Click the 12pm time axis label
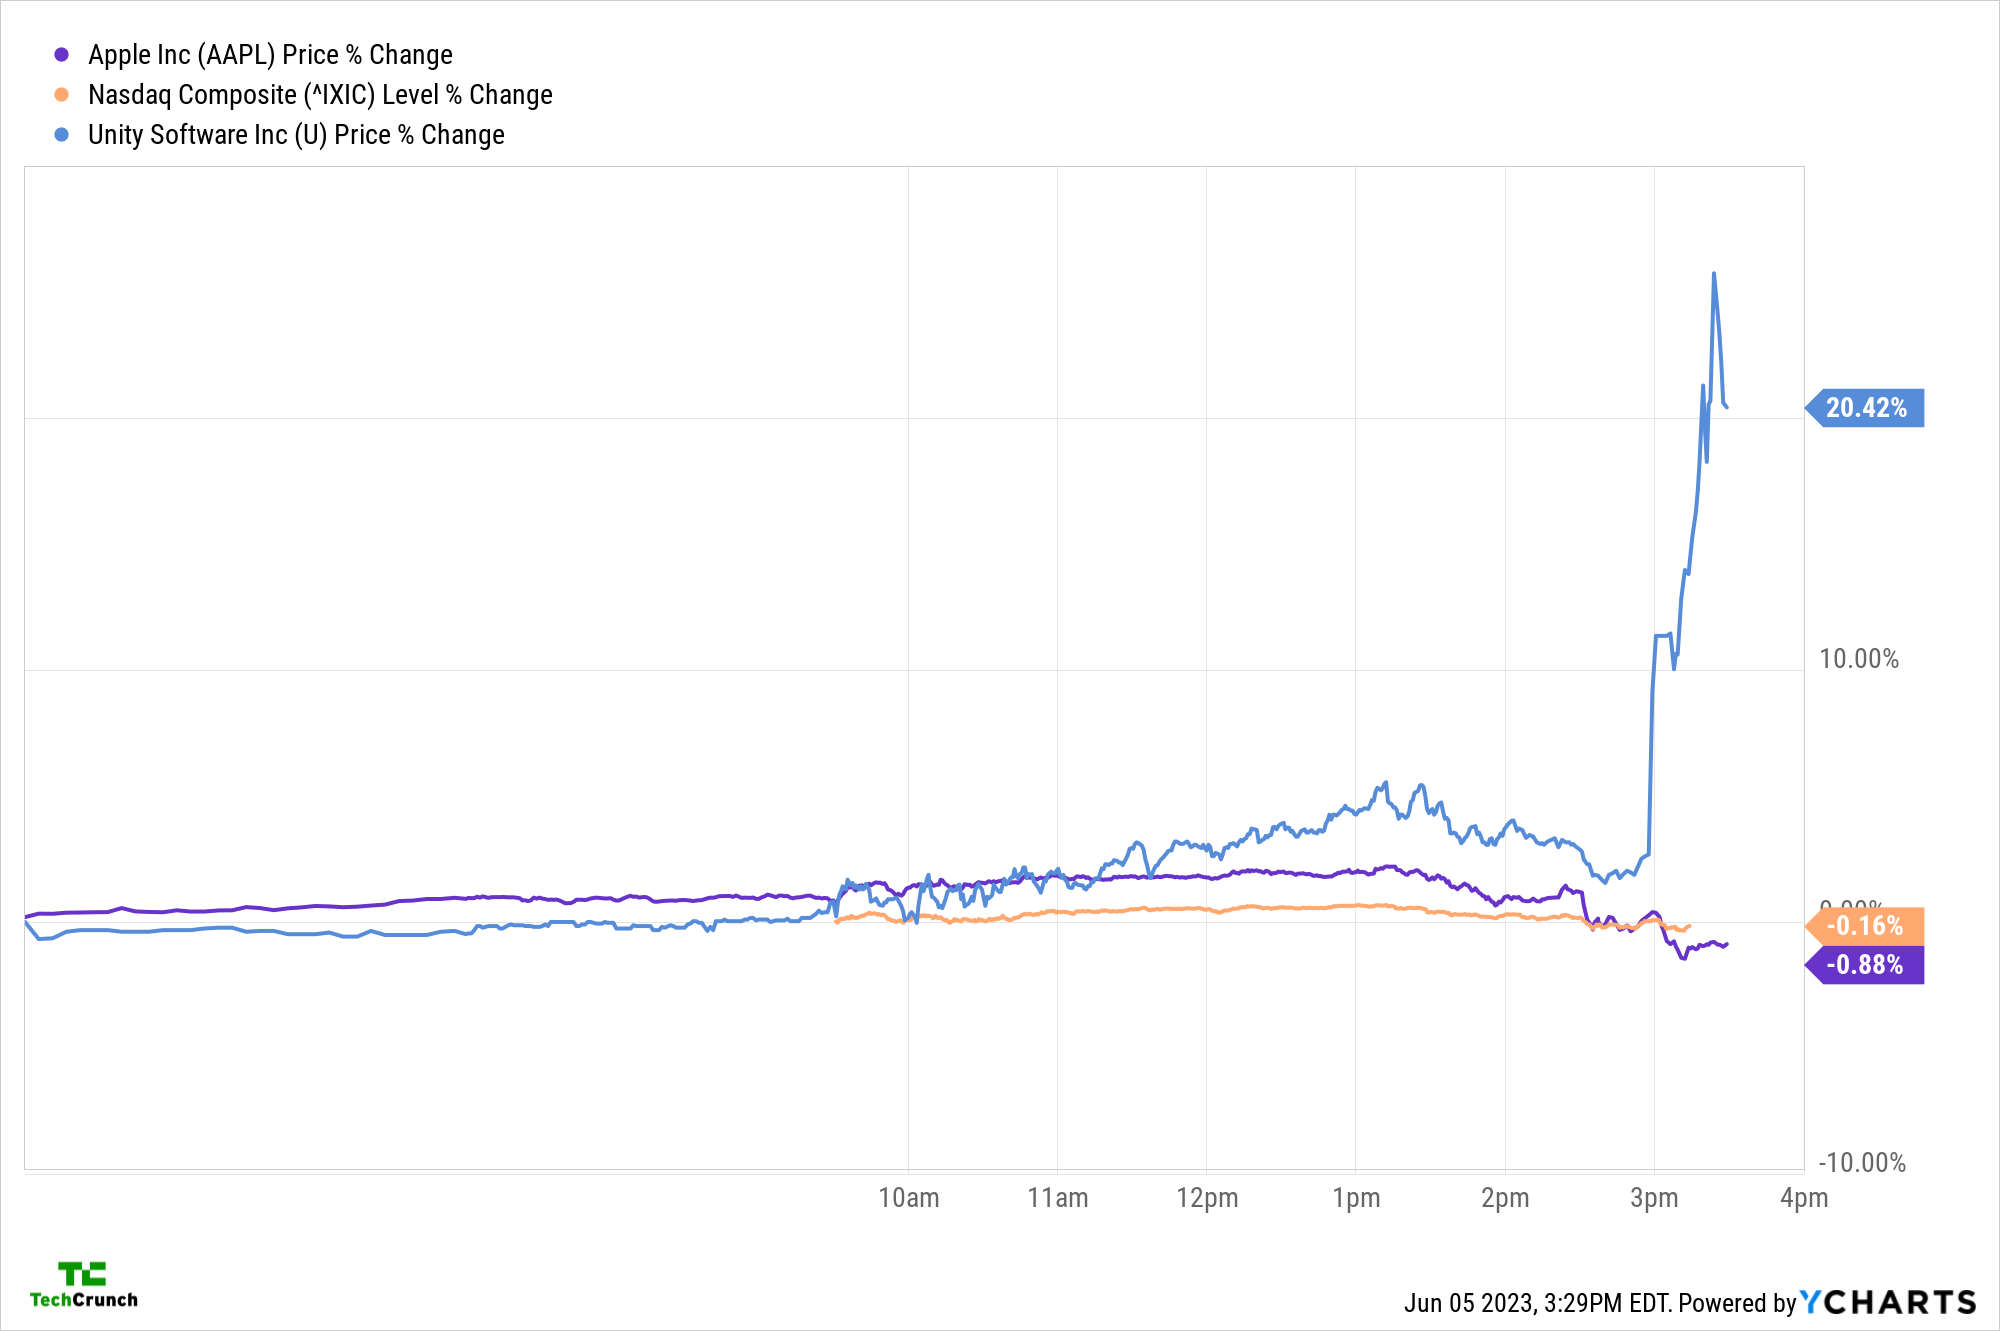 [x=1207, y=1198]
